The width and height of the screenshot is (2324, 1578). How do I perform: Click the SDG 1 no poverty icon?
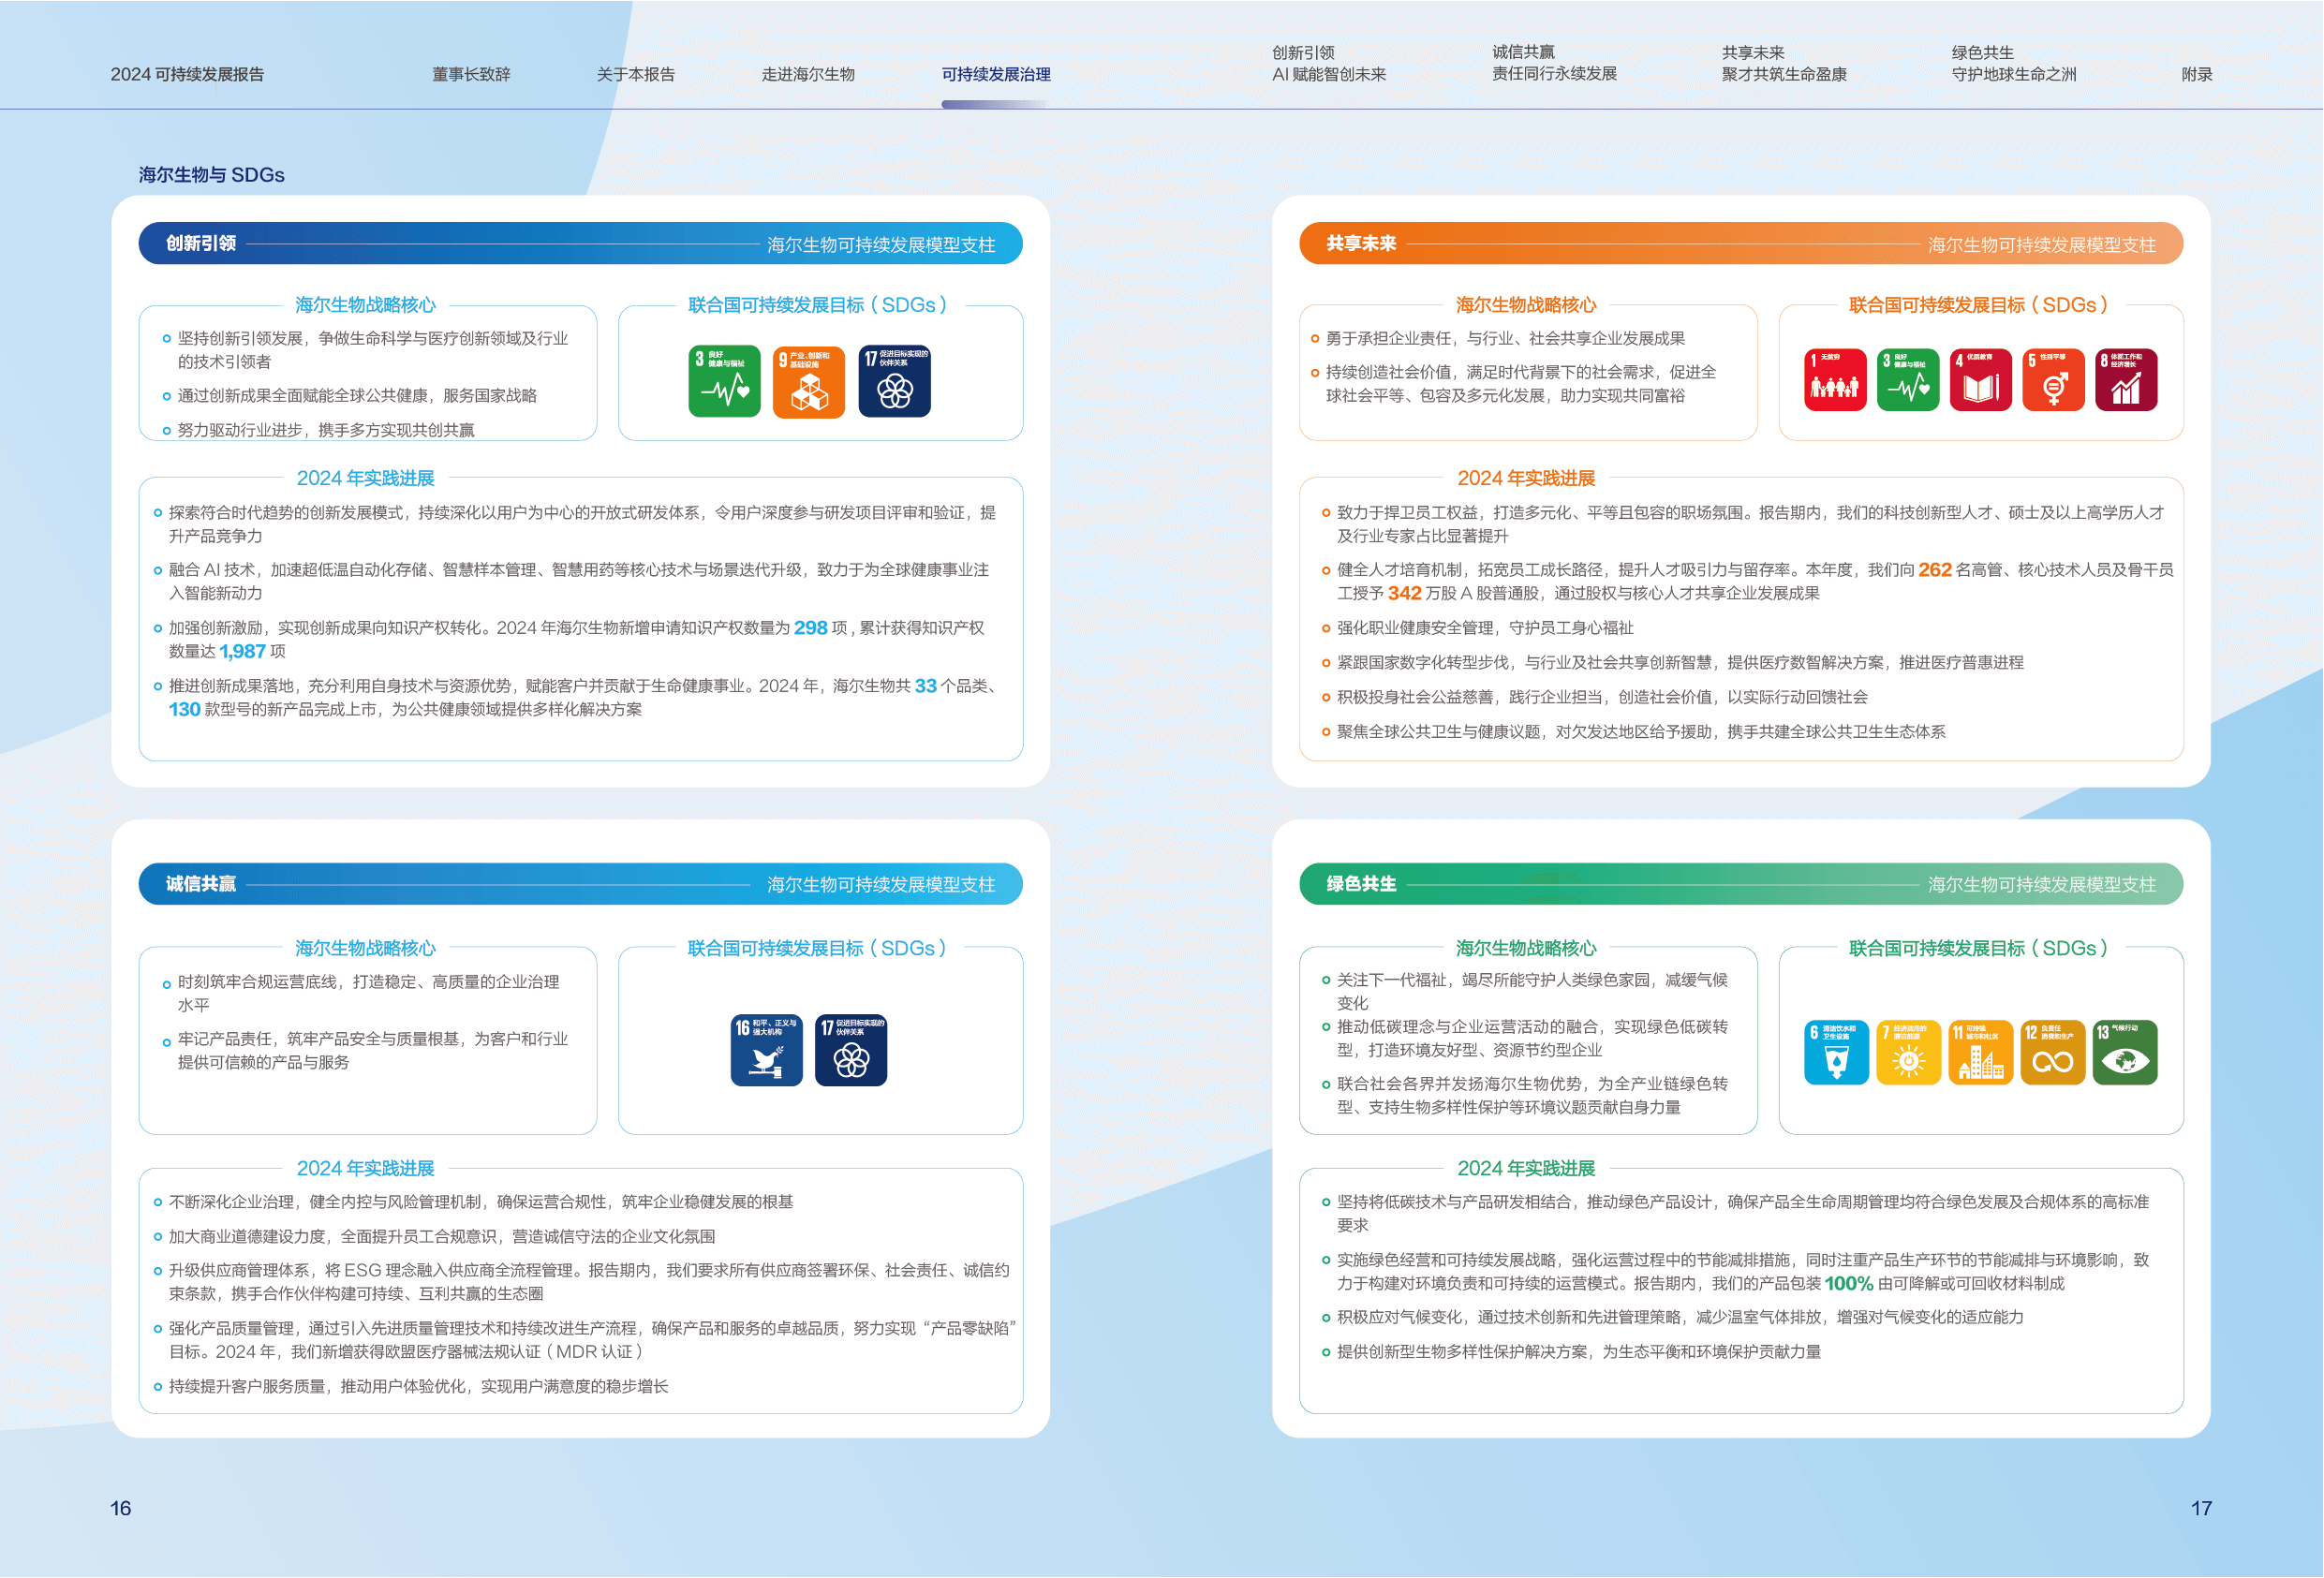1834,380
